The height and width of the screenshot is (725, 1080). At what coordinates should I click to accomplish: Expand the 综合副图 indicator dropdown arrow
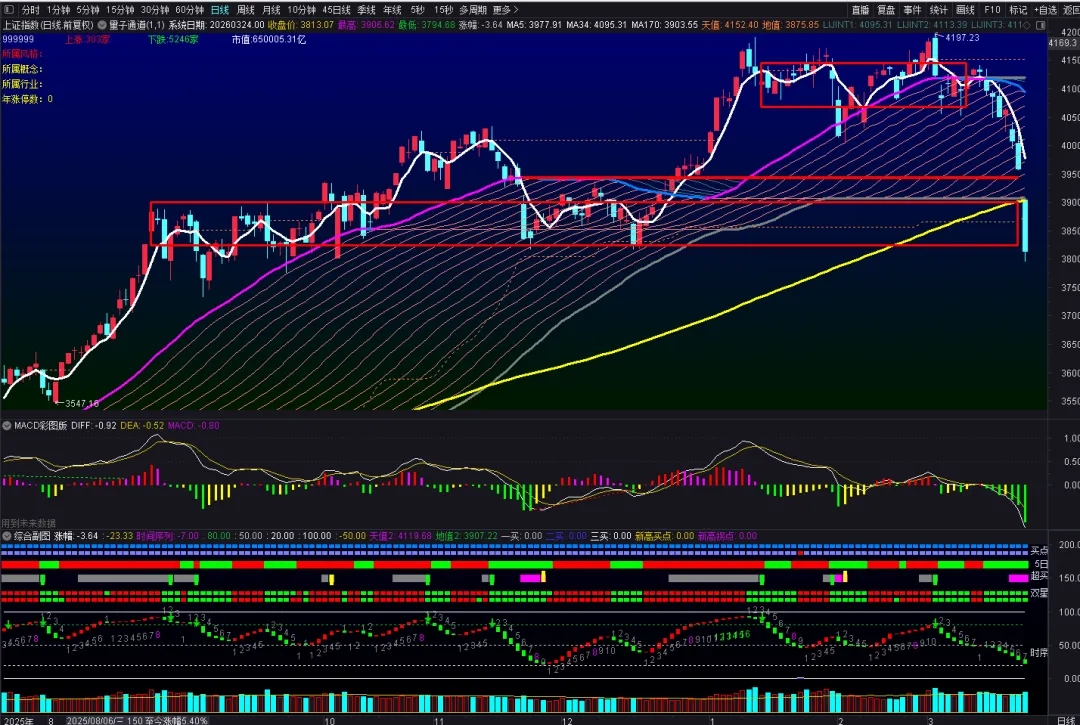[x=7, y=536]
